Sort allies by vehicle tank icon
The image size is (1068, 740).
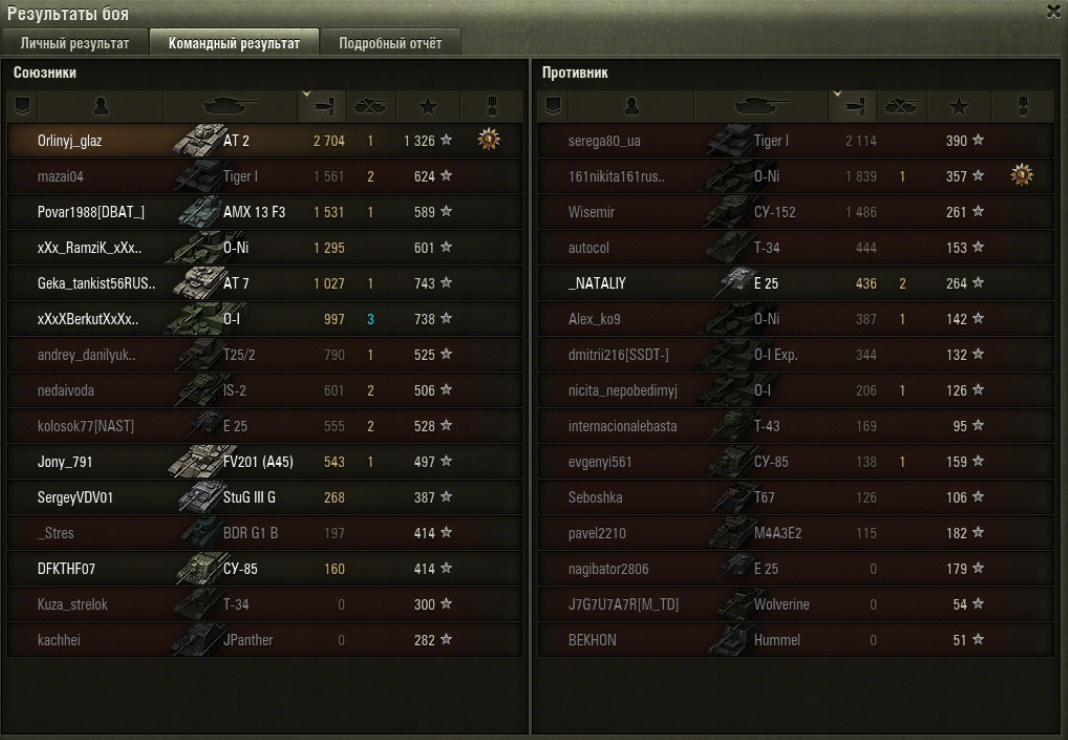click(231, 106)
